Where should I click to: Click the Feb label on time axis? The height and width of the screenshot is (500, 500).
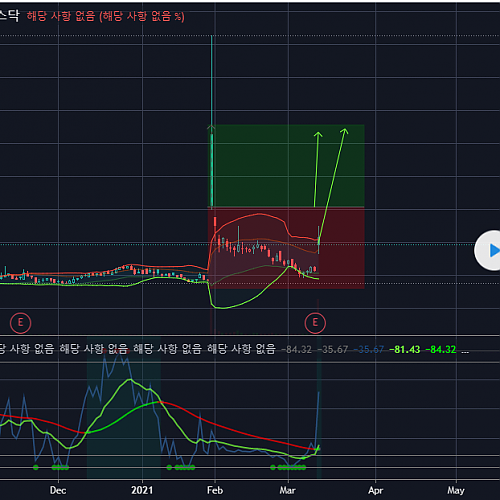tap(215, 490)
